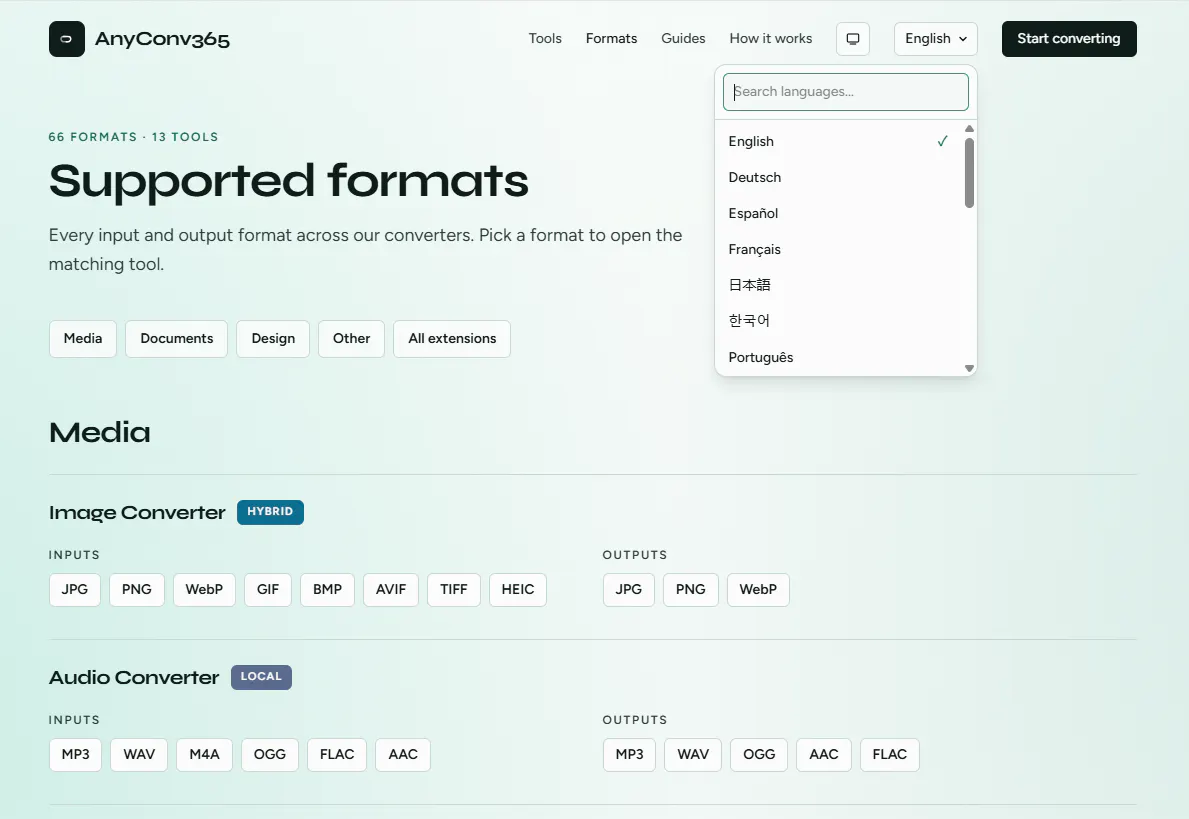Select Français language option

click(x=839, y=249)
